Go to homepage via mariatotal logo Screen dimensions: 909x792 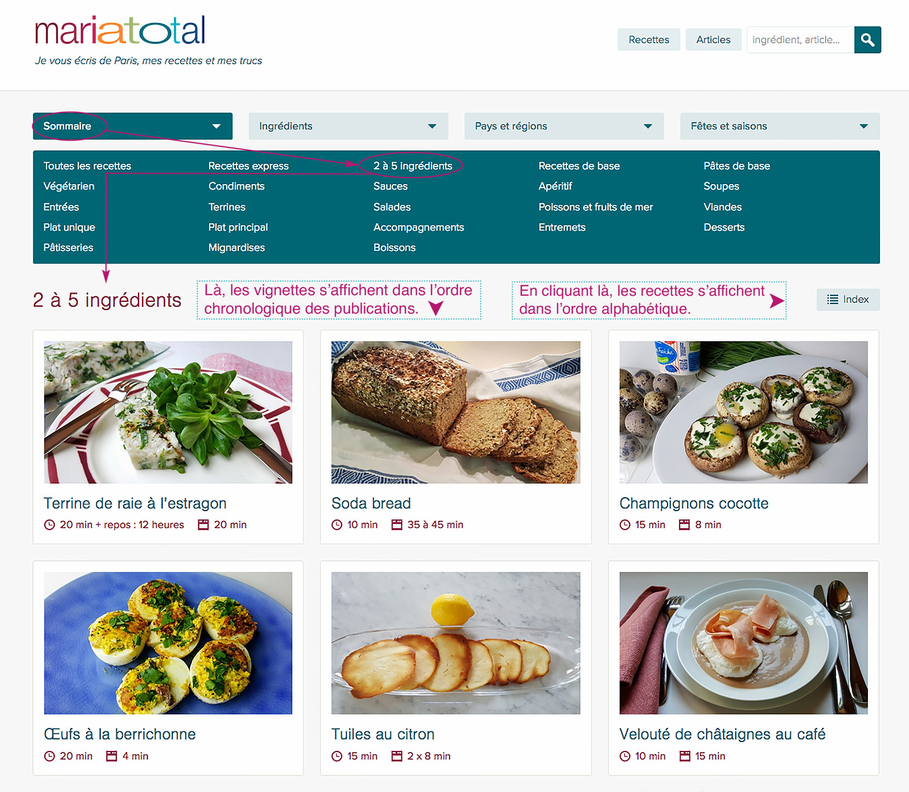(x=120, y=31)
